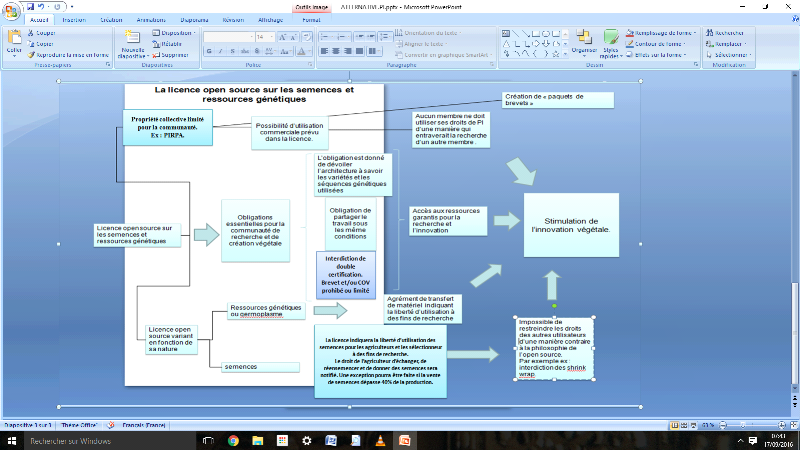Open VLC from the Windows taskbar
This screenshot has width=800, height=450.
(379, 440)
